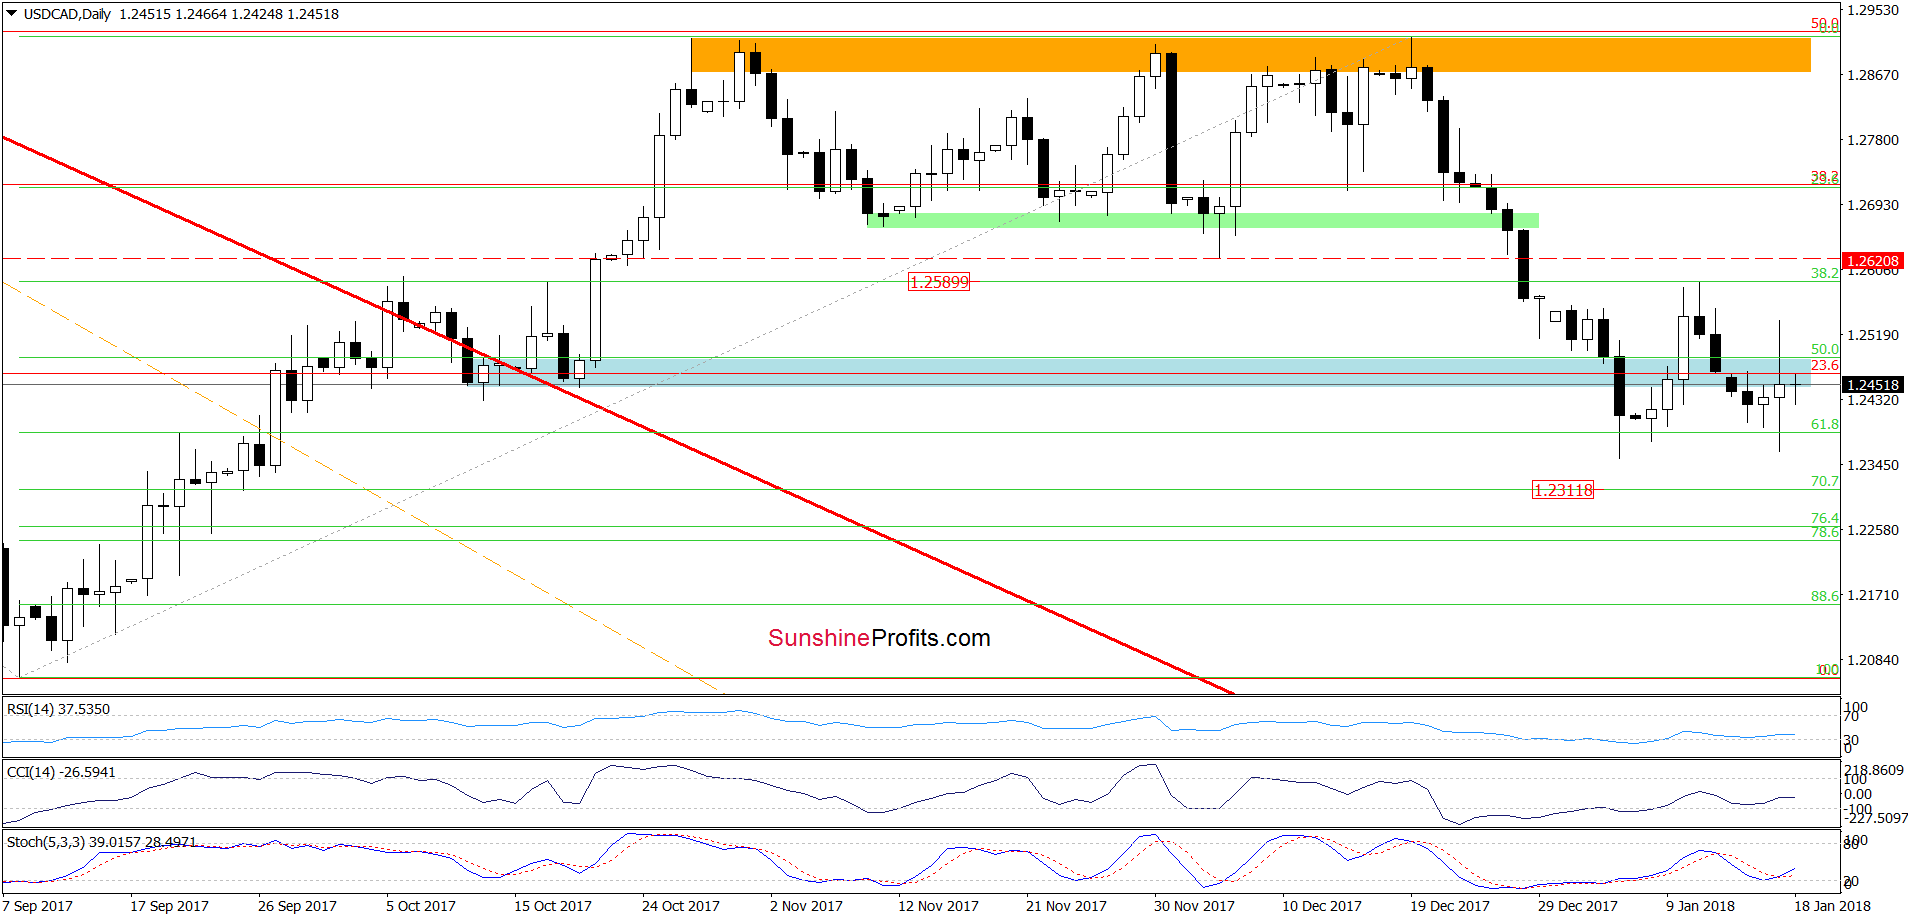This screenshot has height=920, width=1908.
Task: Click the 21 Nov 2017 date label
Action: (x=1066, y=906)
